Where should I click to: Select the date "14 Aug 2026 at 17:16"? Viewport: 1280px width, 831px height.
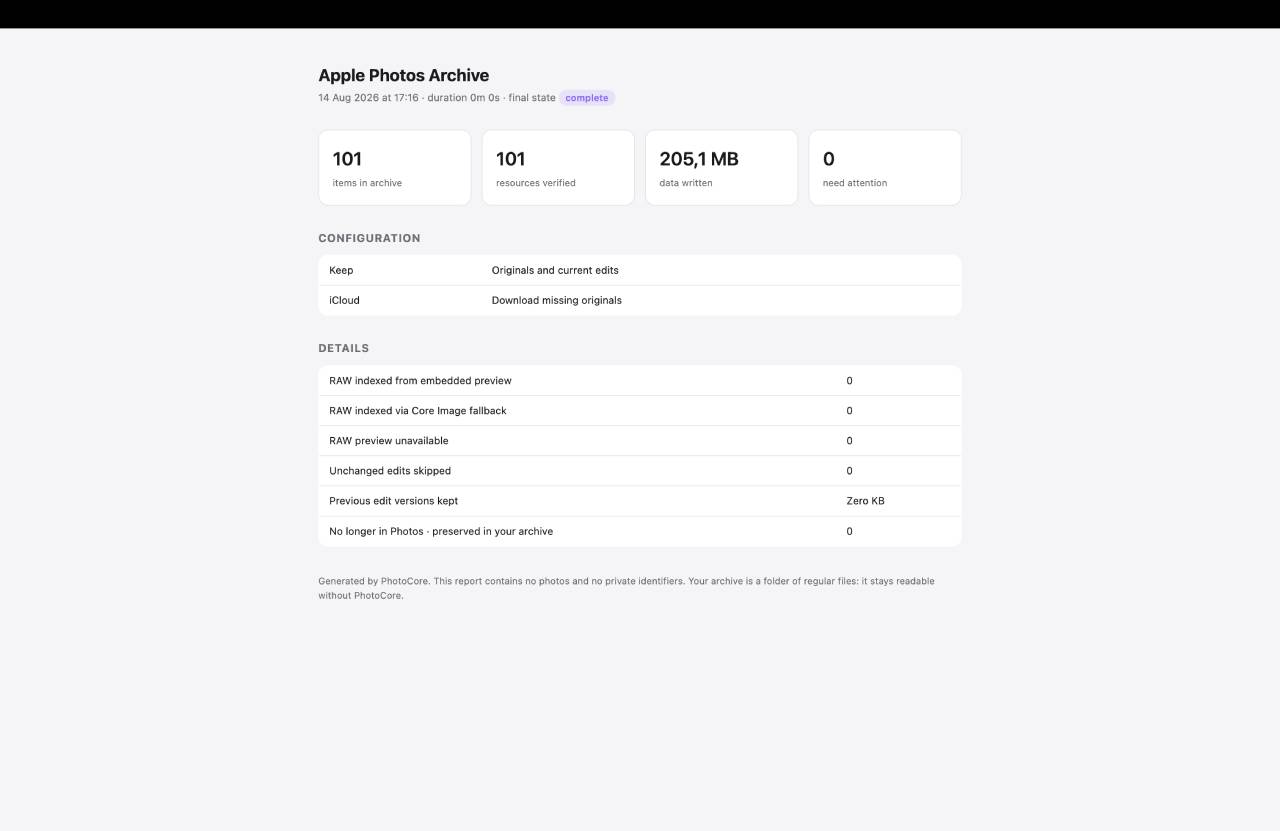pos(368,98)
